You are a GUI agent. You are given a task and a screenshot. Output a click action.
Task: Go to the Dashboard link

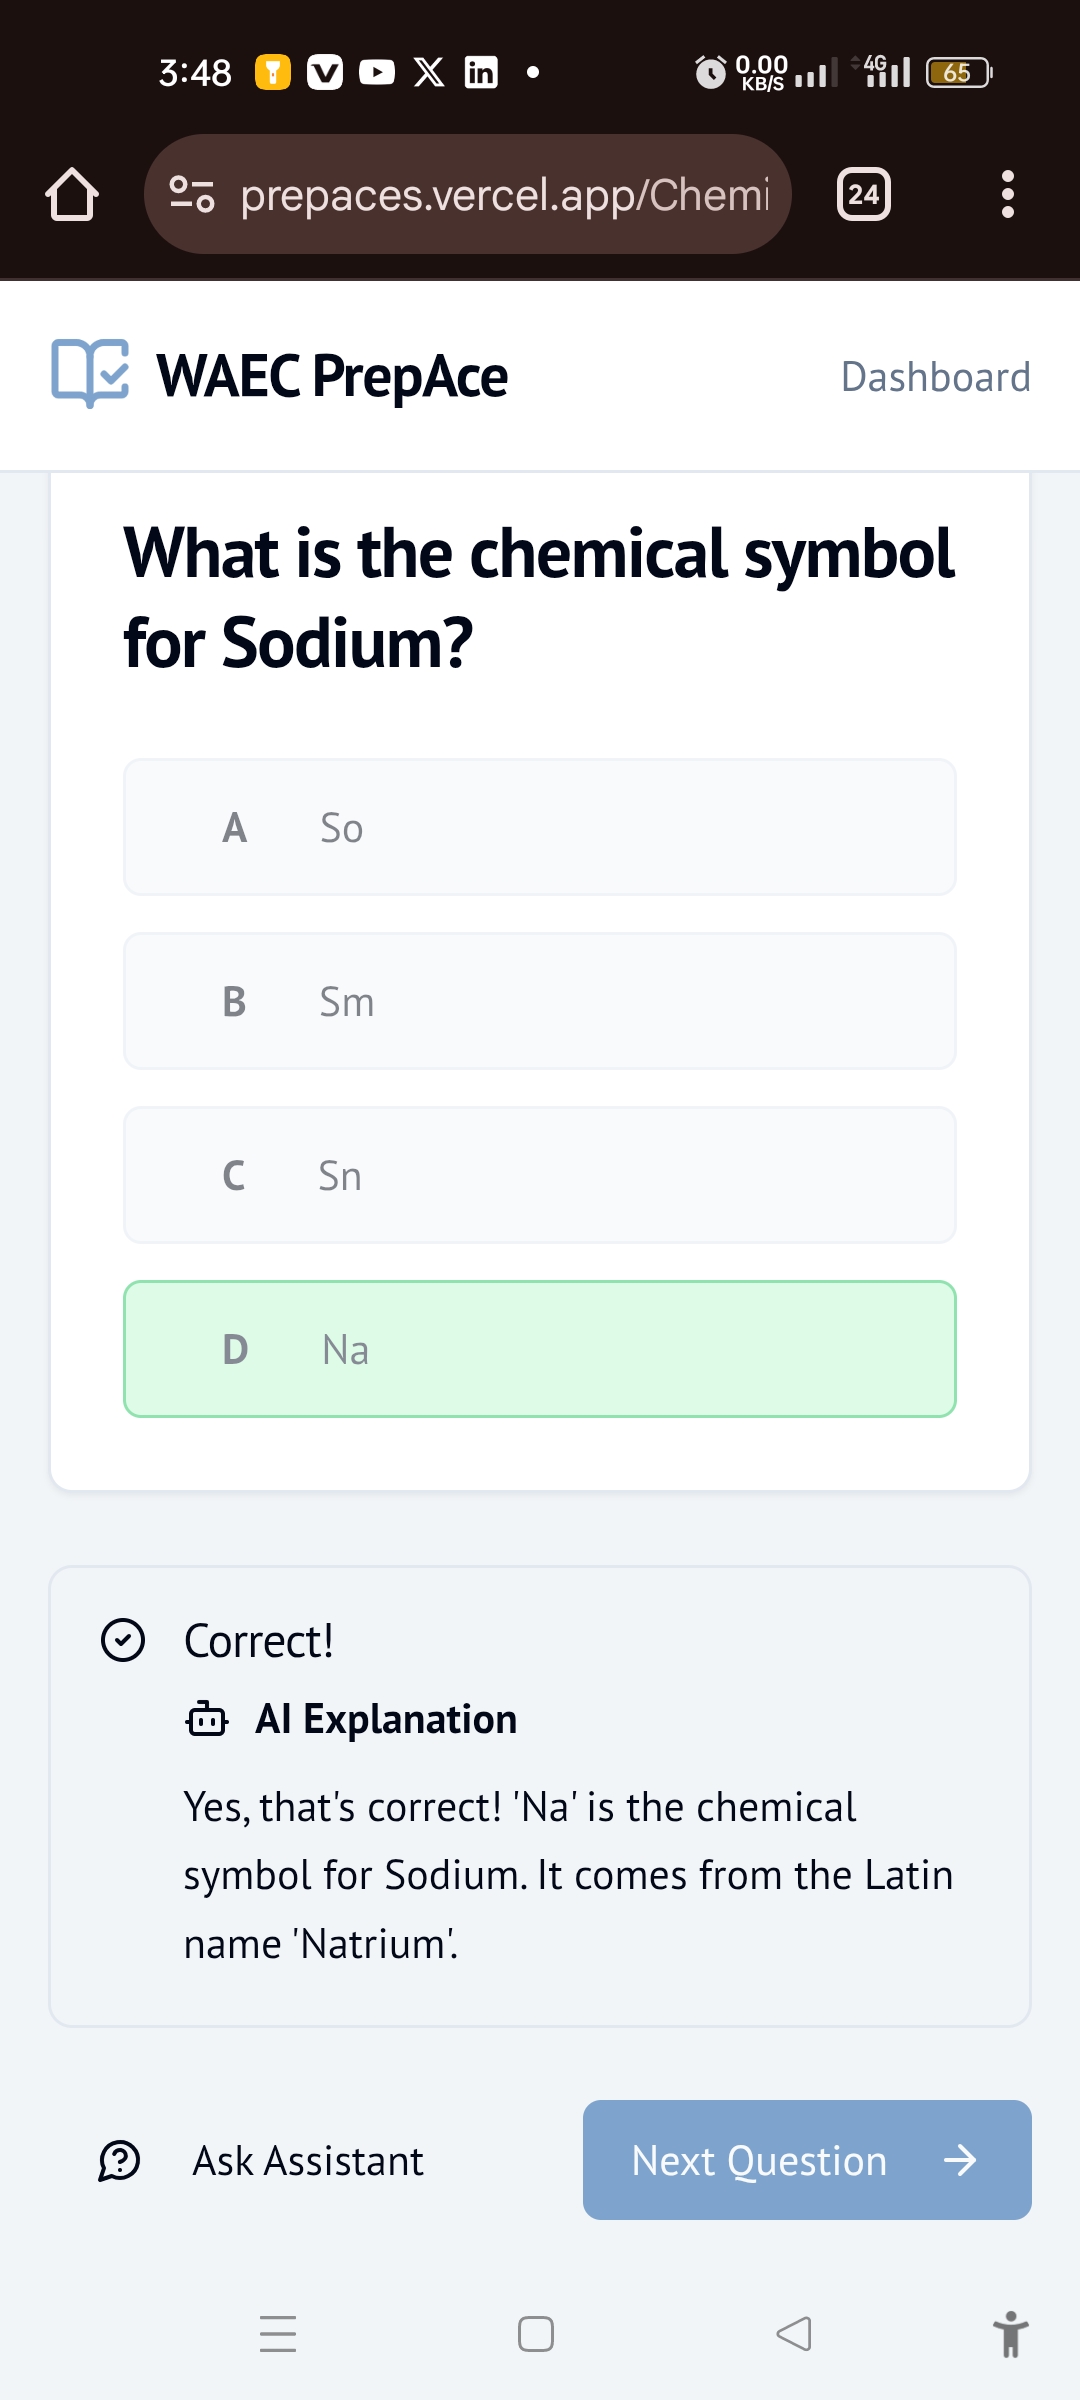click(935, 377)
